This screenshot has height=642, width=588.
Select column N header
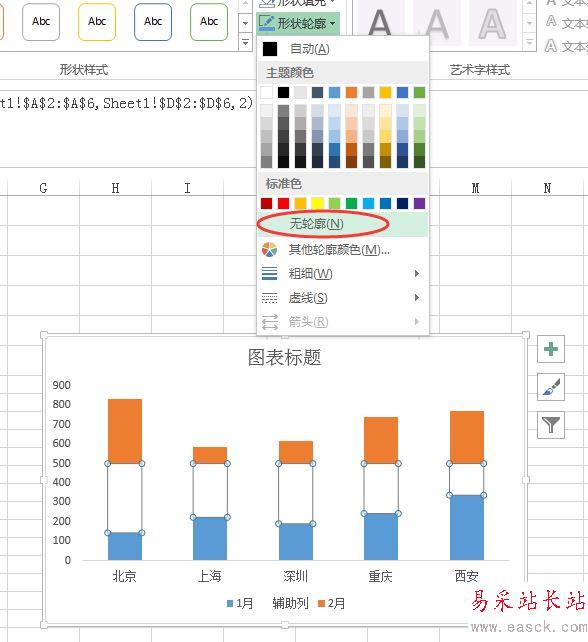547,188
